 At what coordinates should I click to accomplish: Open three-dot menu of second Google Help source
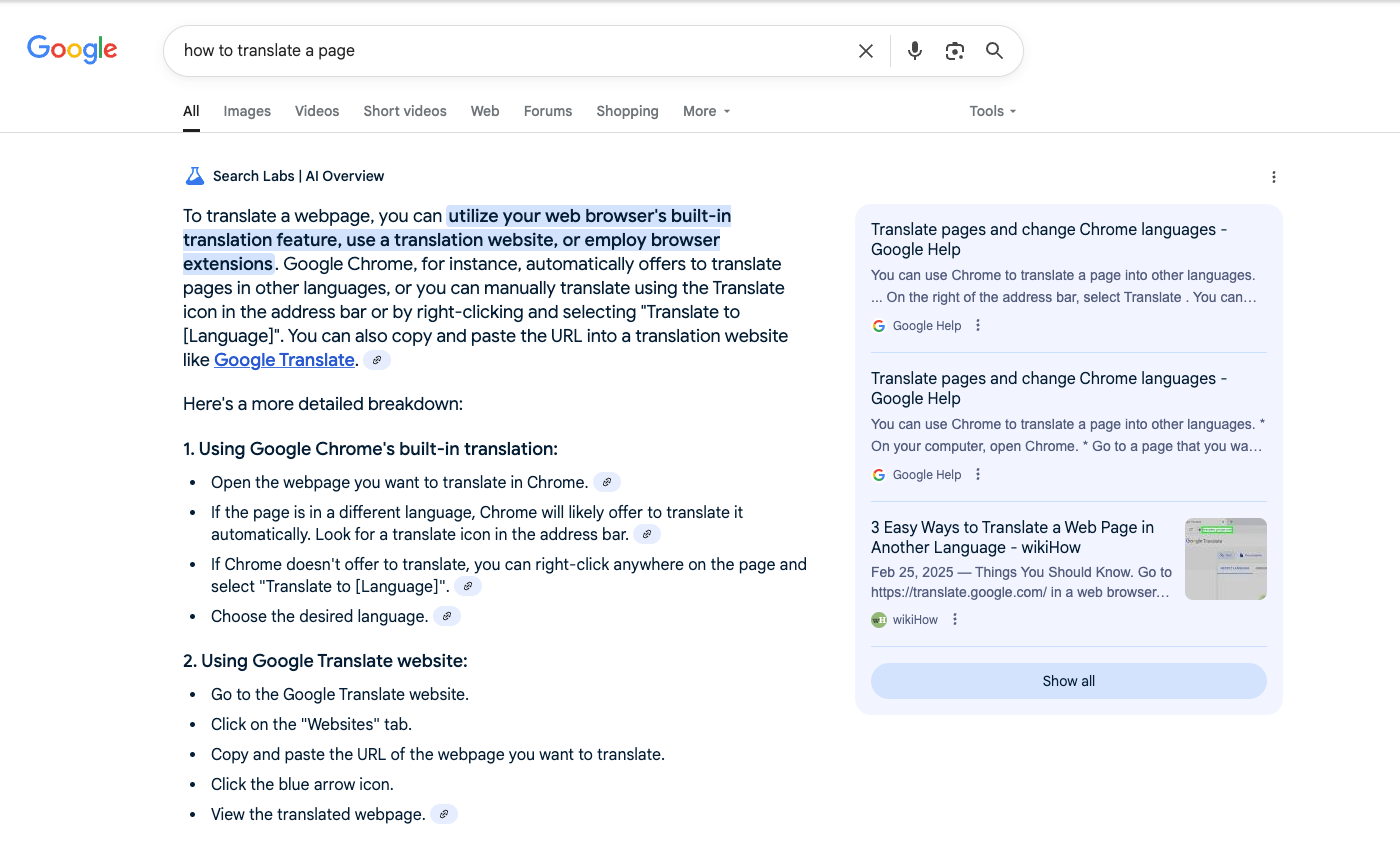[978, 474]
